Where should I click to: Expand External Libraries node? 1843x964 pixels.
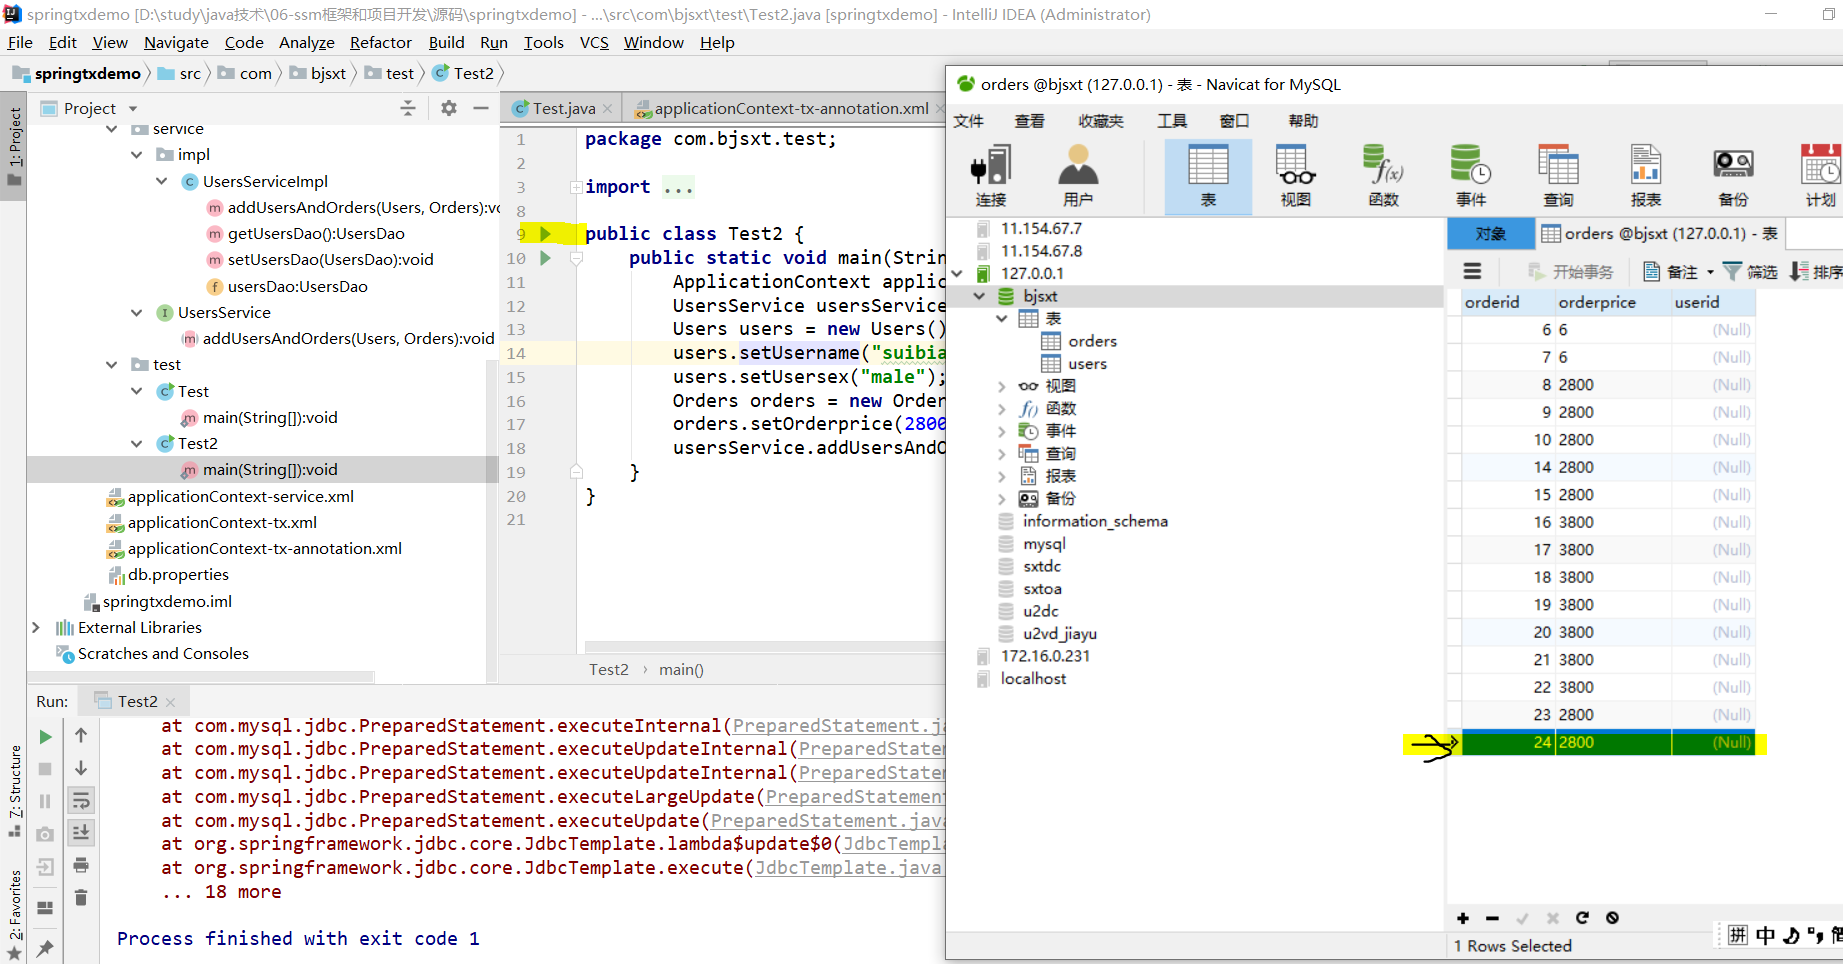[36, 628]
